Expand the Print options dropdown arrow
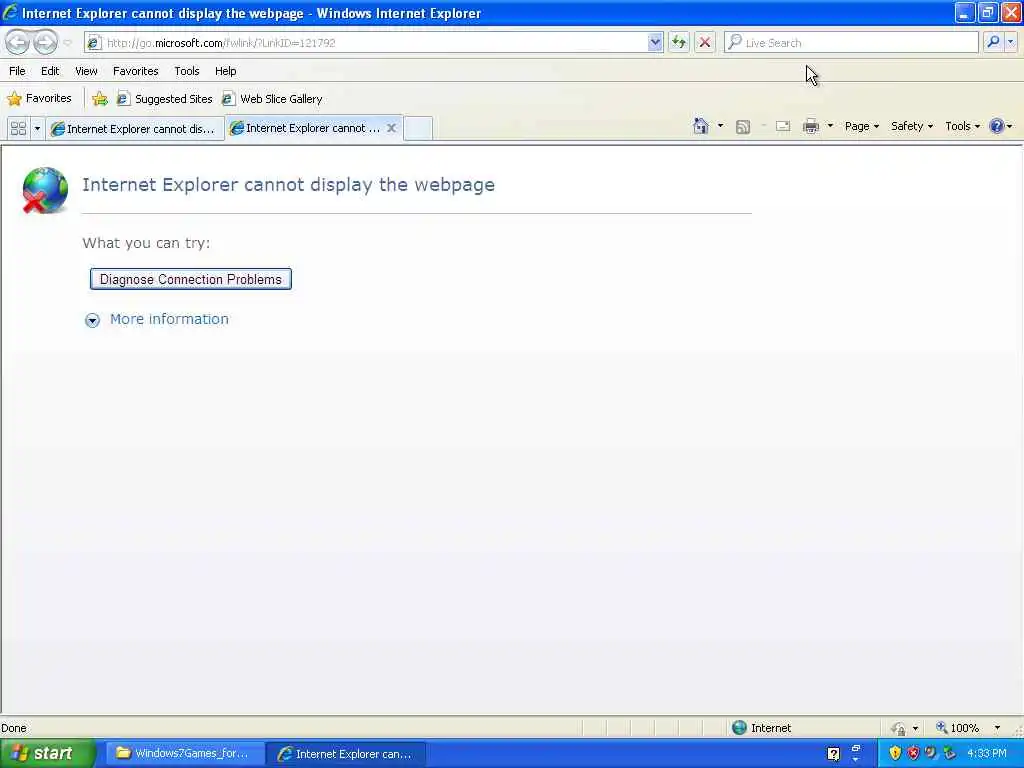Viewport: 1024px width, 768px height. (830, 126)
